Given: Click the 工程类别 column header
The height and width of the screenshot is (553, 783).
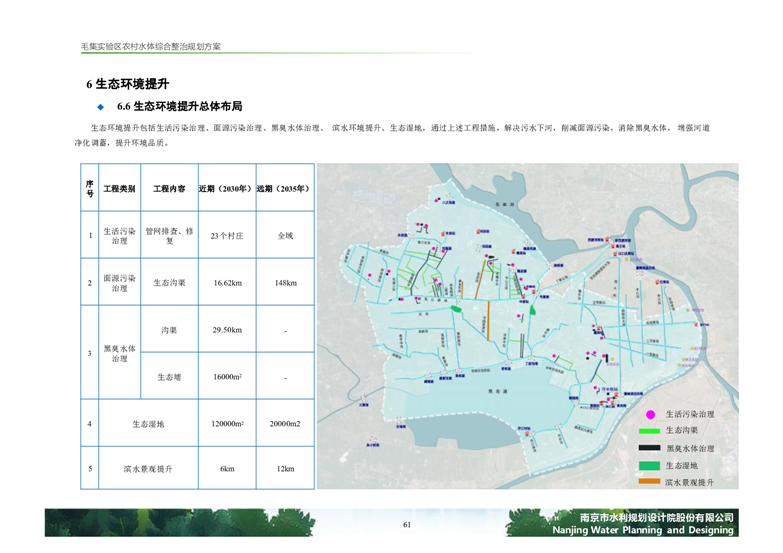Looking at the screenshot, I should 119,188.
